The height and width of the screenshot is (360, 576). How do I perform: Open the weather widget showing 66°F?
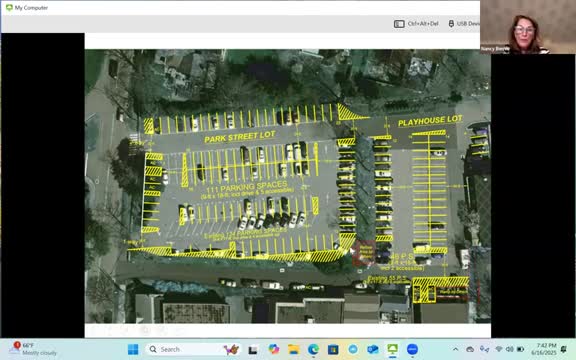point(34,349)
